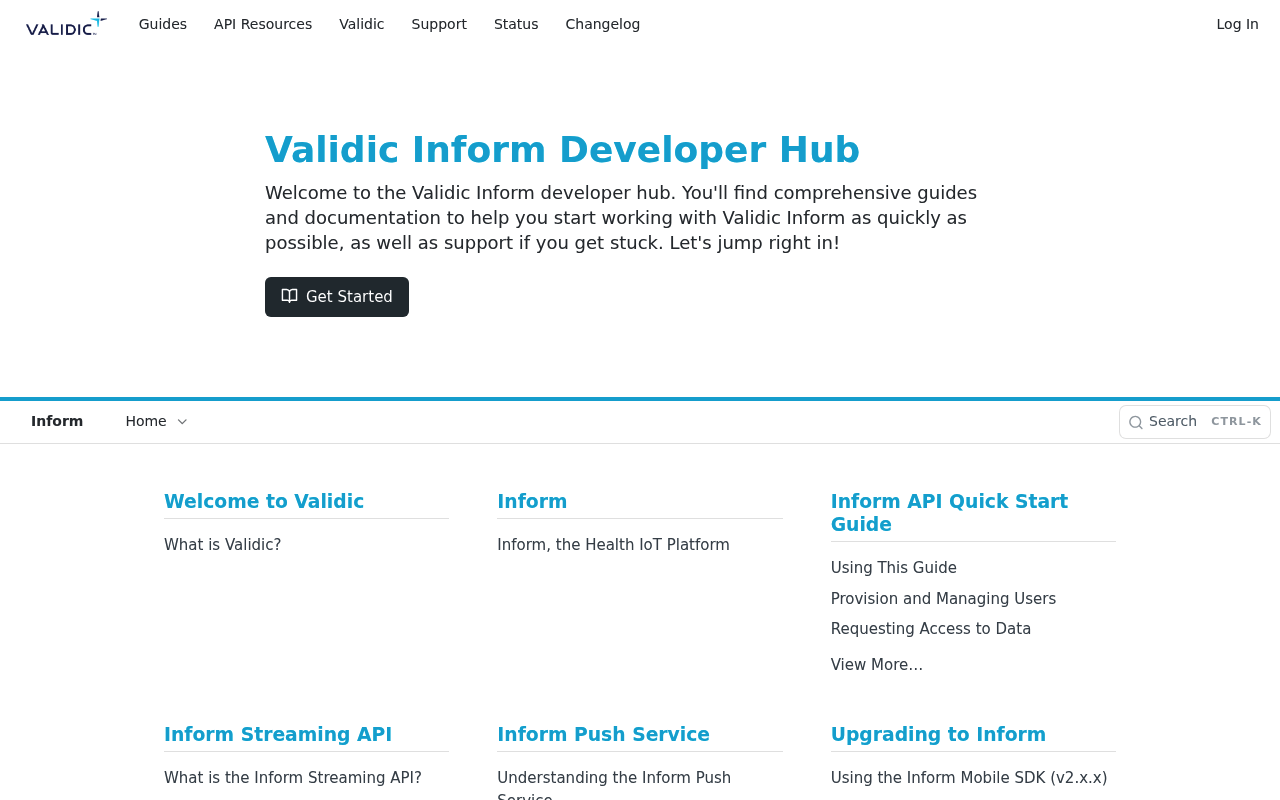1280x800 pixels.
Task: Click the CTRL-K shortcut hint
Action: tap(1236, 422)
